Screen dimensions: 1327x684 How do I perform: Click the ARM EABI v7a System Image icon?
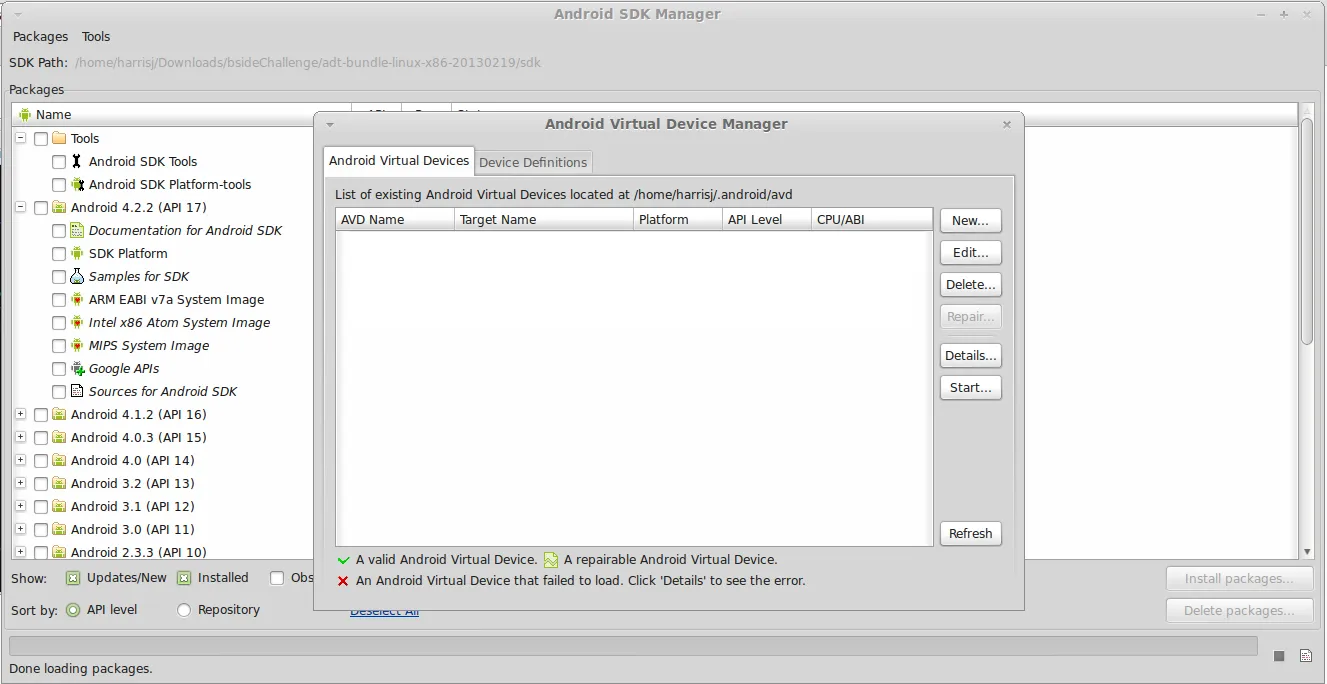(77, 299)
